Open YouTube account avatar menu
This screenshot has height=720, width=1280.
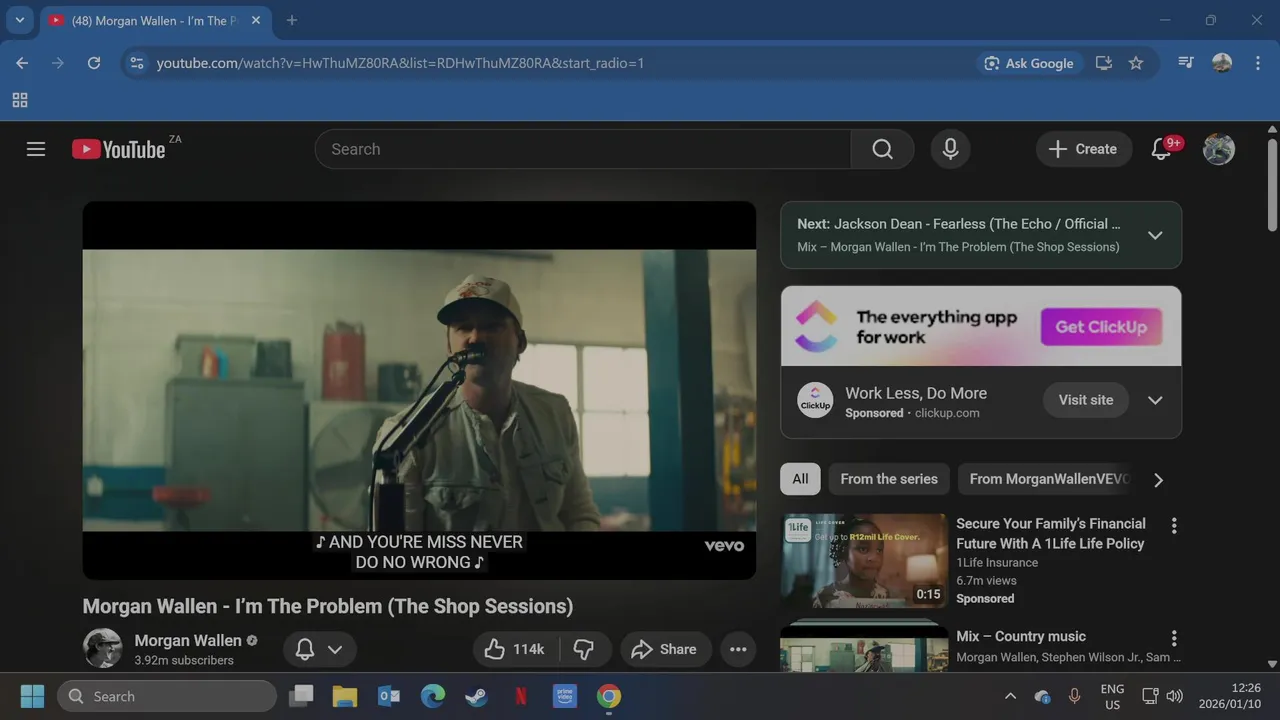tap(1218, 149)
